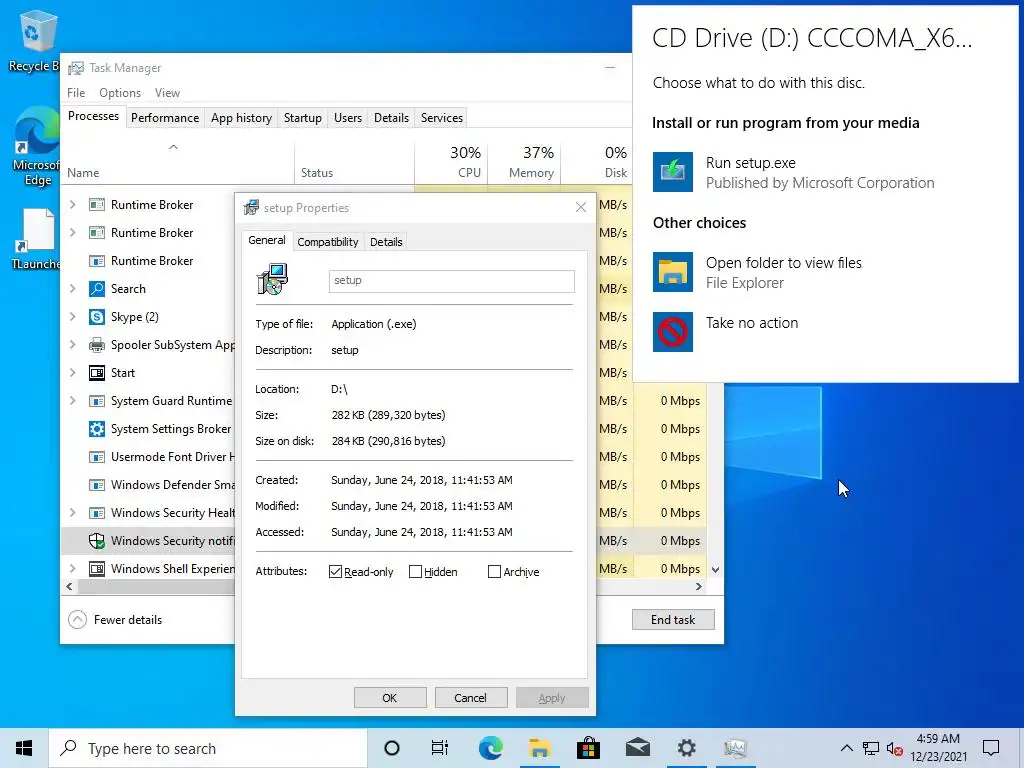Click the Skype process icon
The height and width of the screenshot is (768, 1024).
point(97,317)
